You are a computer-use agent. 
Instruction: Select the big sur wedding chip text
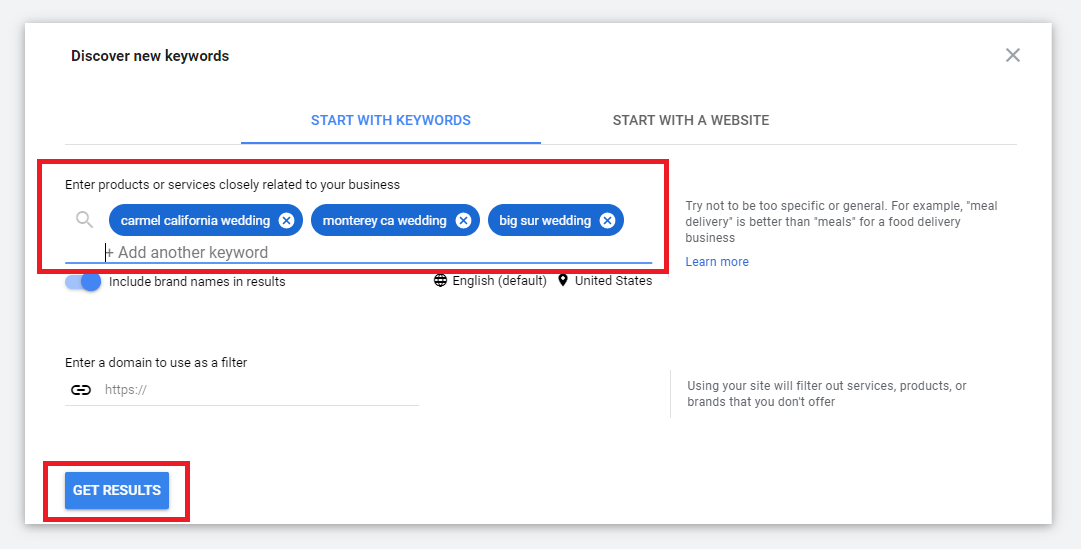click(x=545, y=221)
